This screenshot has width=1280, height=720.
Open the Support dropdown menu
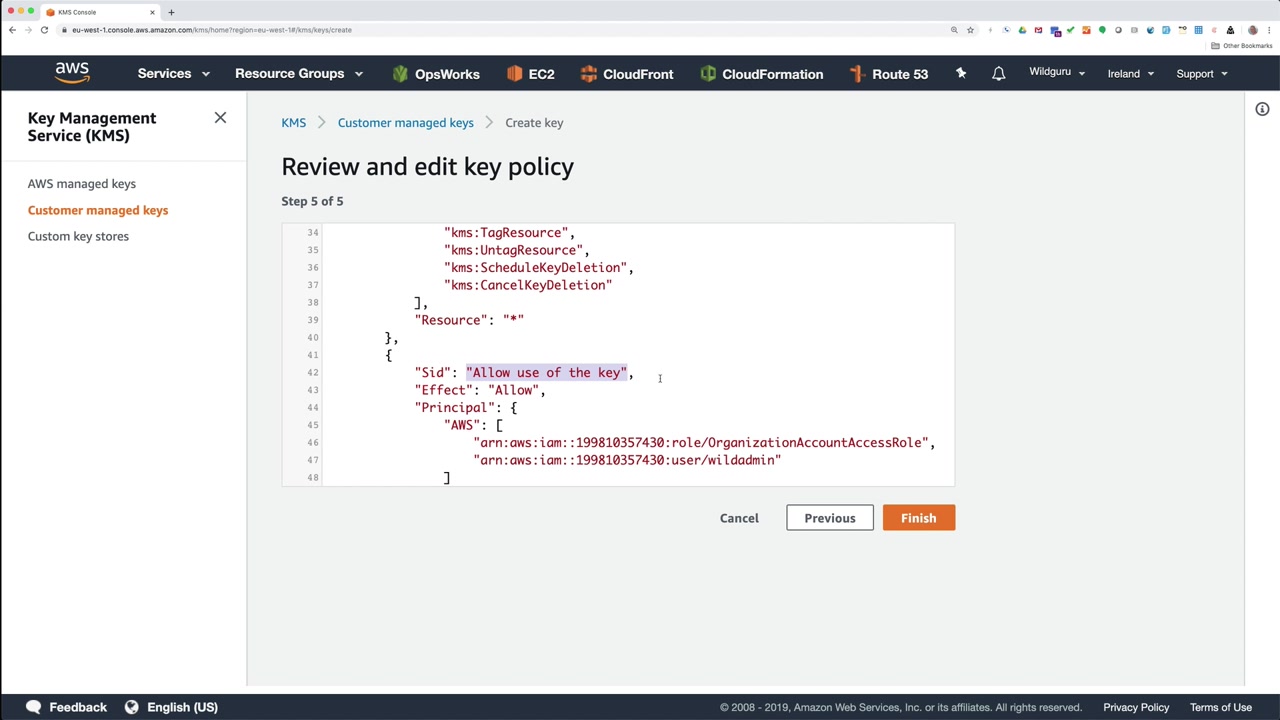(1202, 74)
